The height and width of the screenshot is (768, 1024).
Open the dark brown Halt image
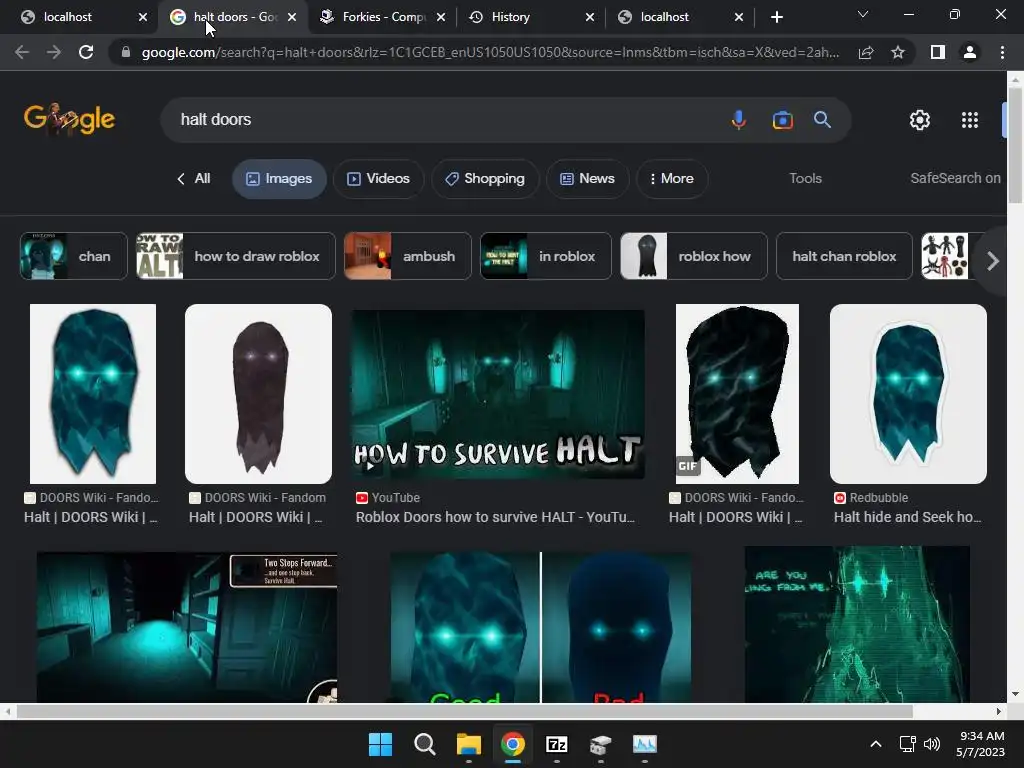pos(259,394)
